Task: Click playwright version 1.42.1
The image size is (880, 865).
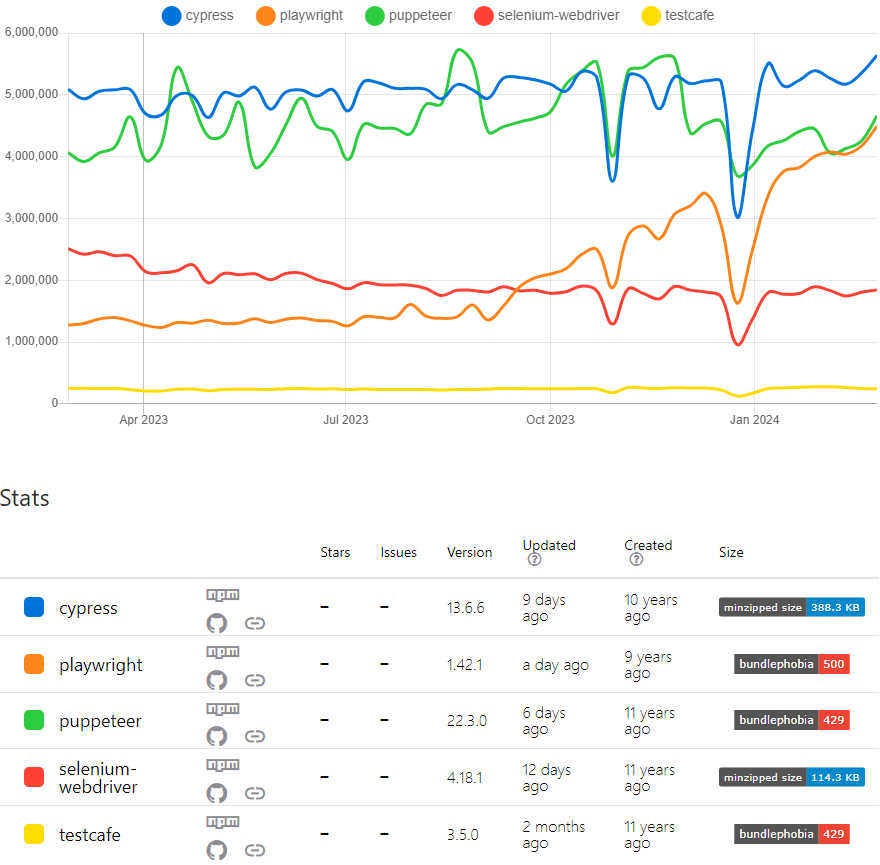Action: [465, 665]
